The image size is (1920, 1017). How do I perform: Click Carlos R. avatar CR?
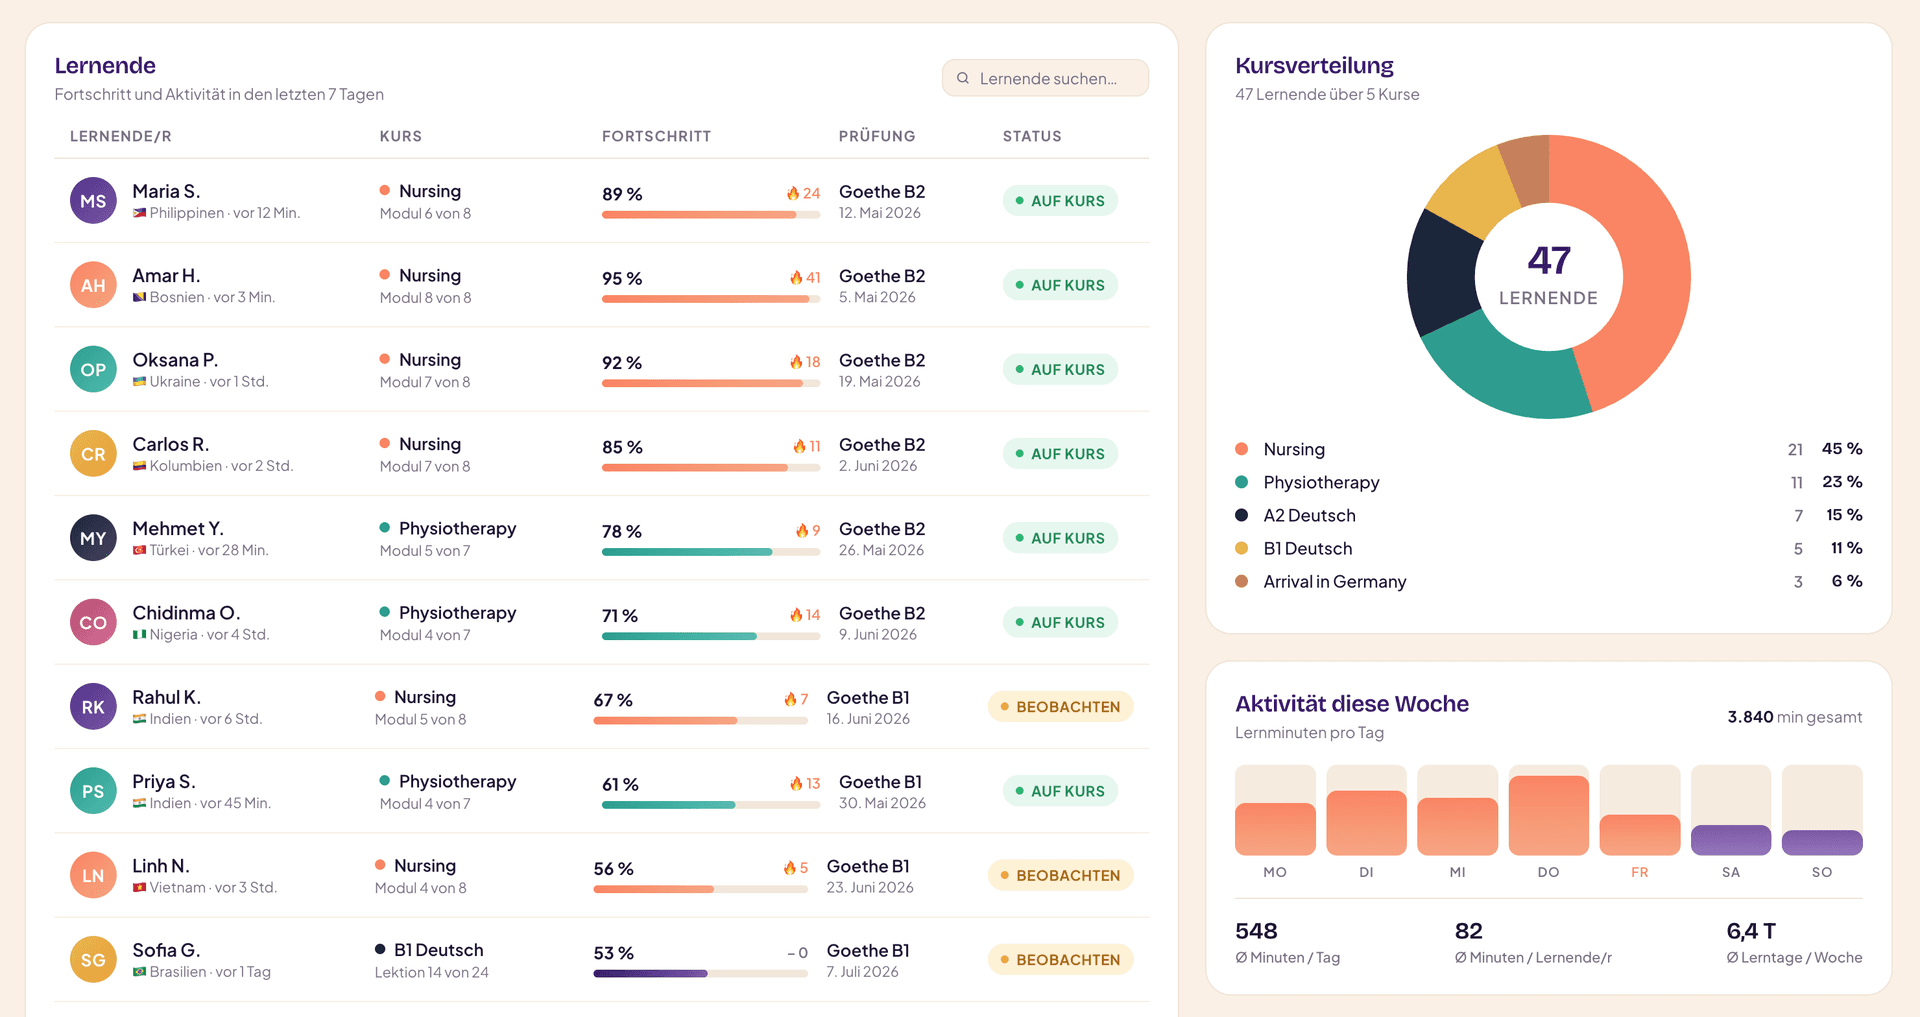pyautogui.click(x=93, y=454)
